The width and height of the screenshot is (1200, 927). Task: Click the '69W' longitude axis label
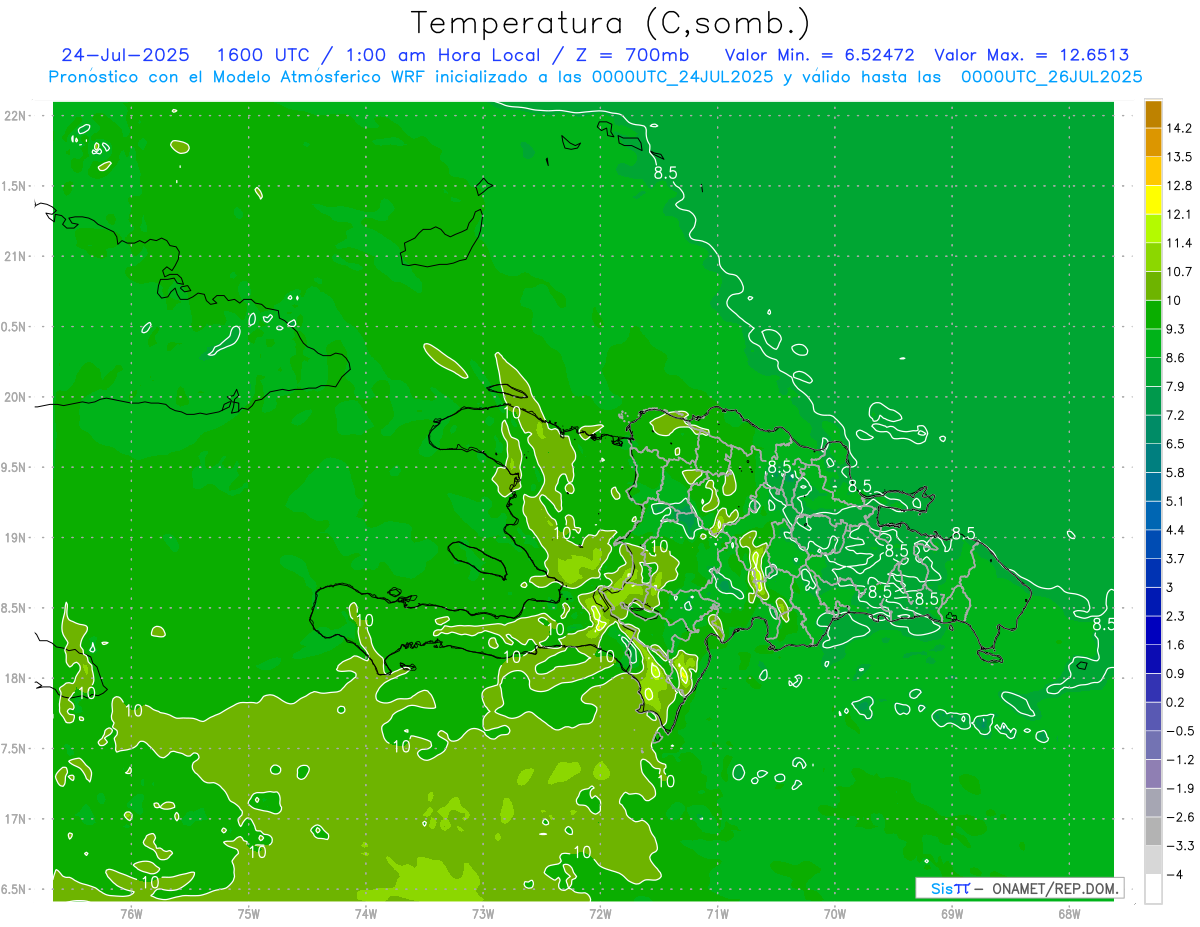(951, 913)
